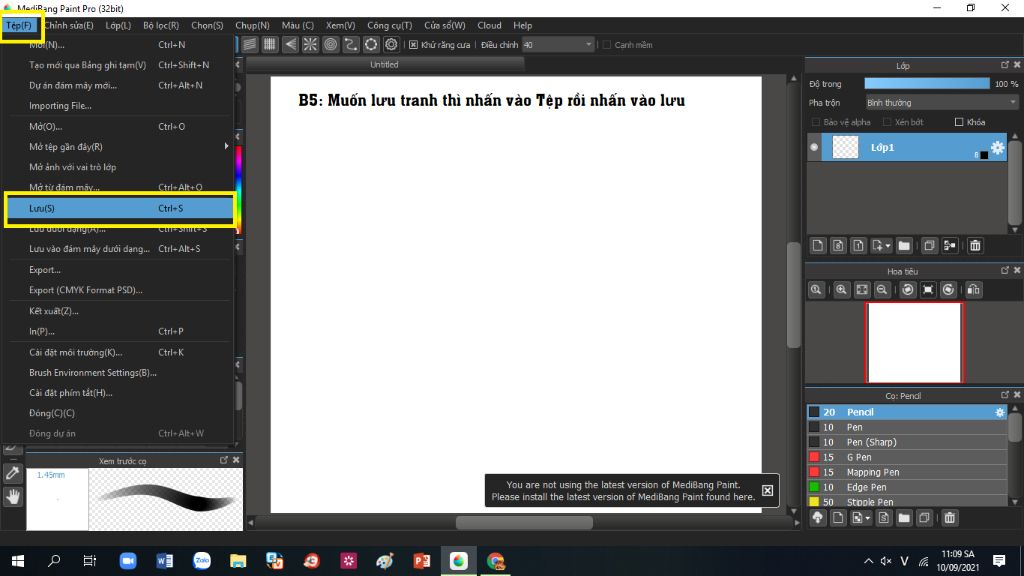The width and height of the screenshot is (1024, 576).
Task: Toggle Khử răng cưa checkbox
Action: [413, 45]
